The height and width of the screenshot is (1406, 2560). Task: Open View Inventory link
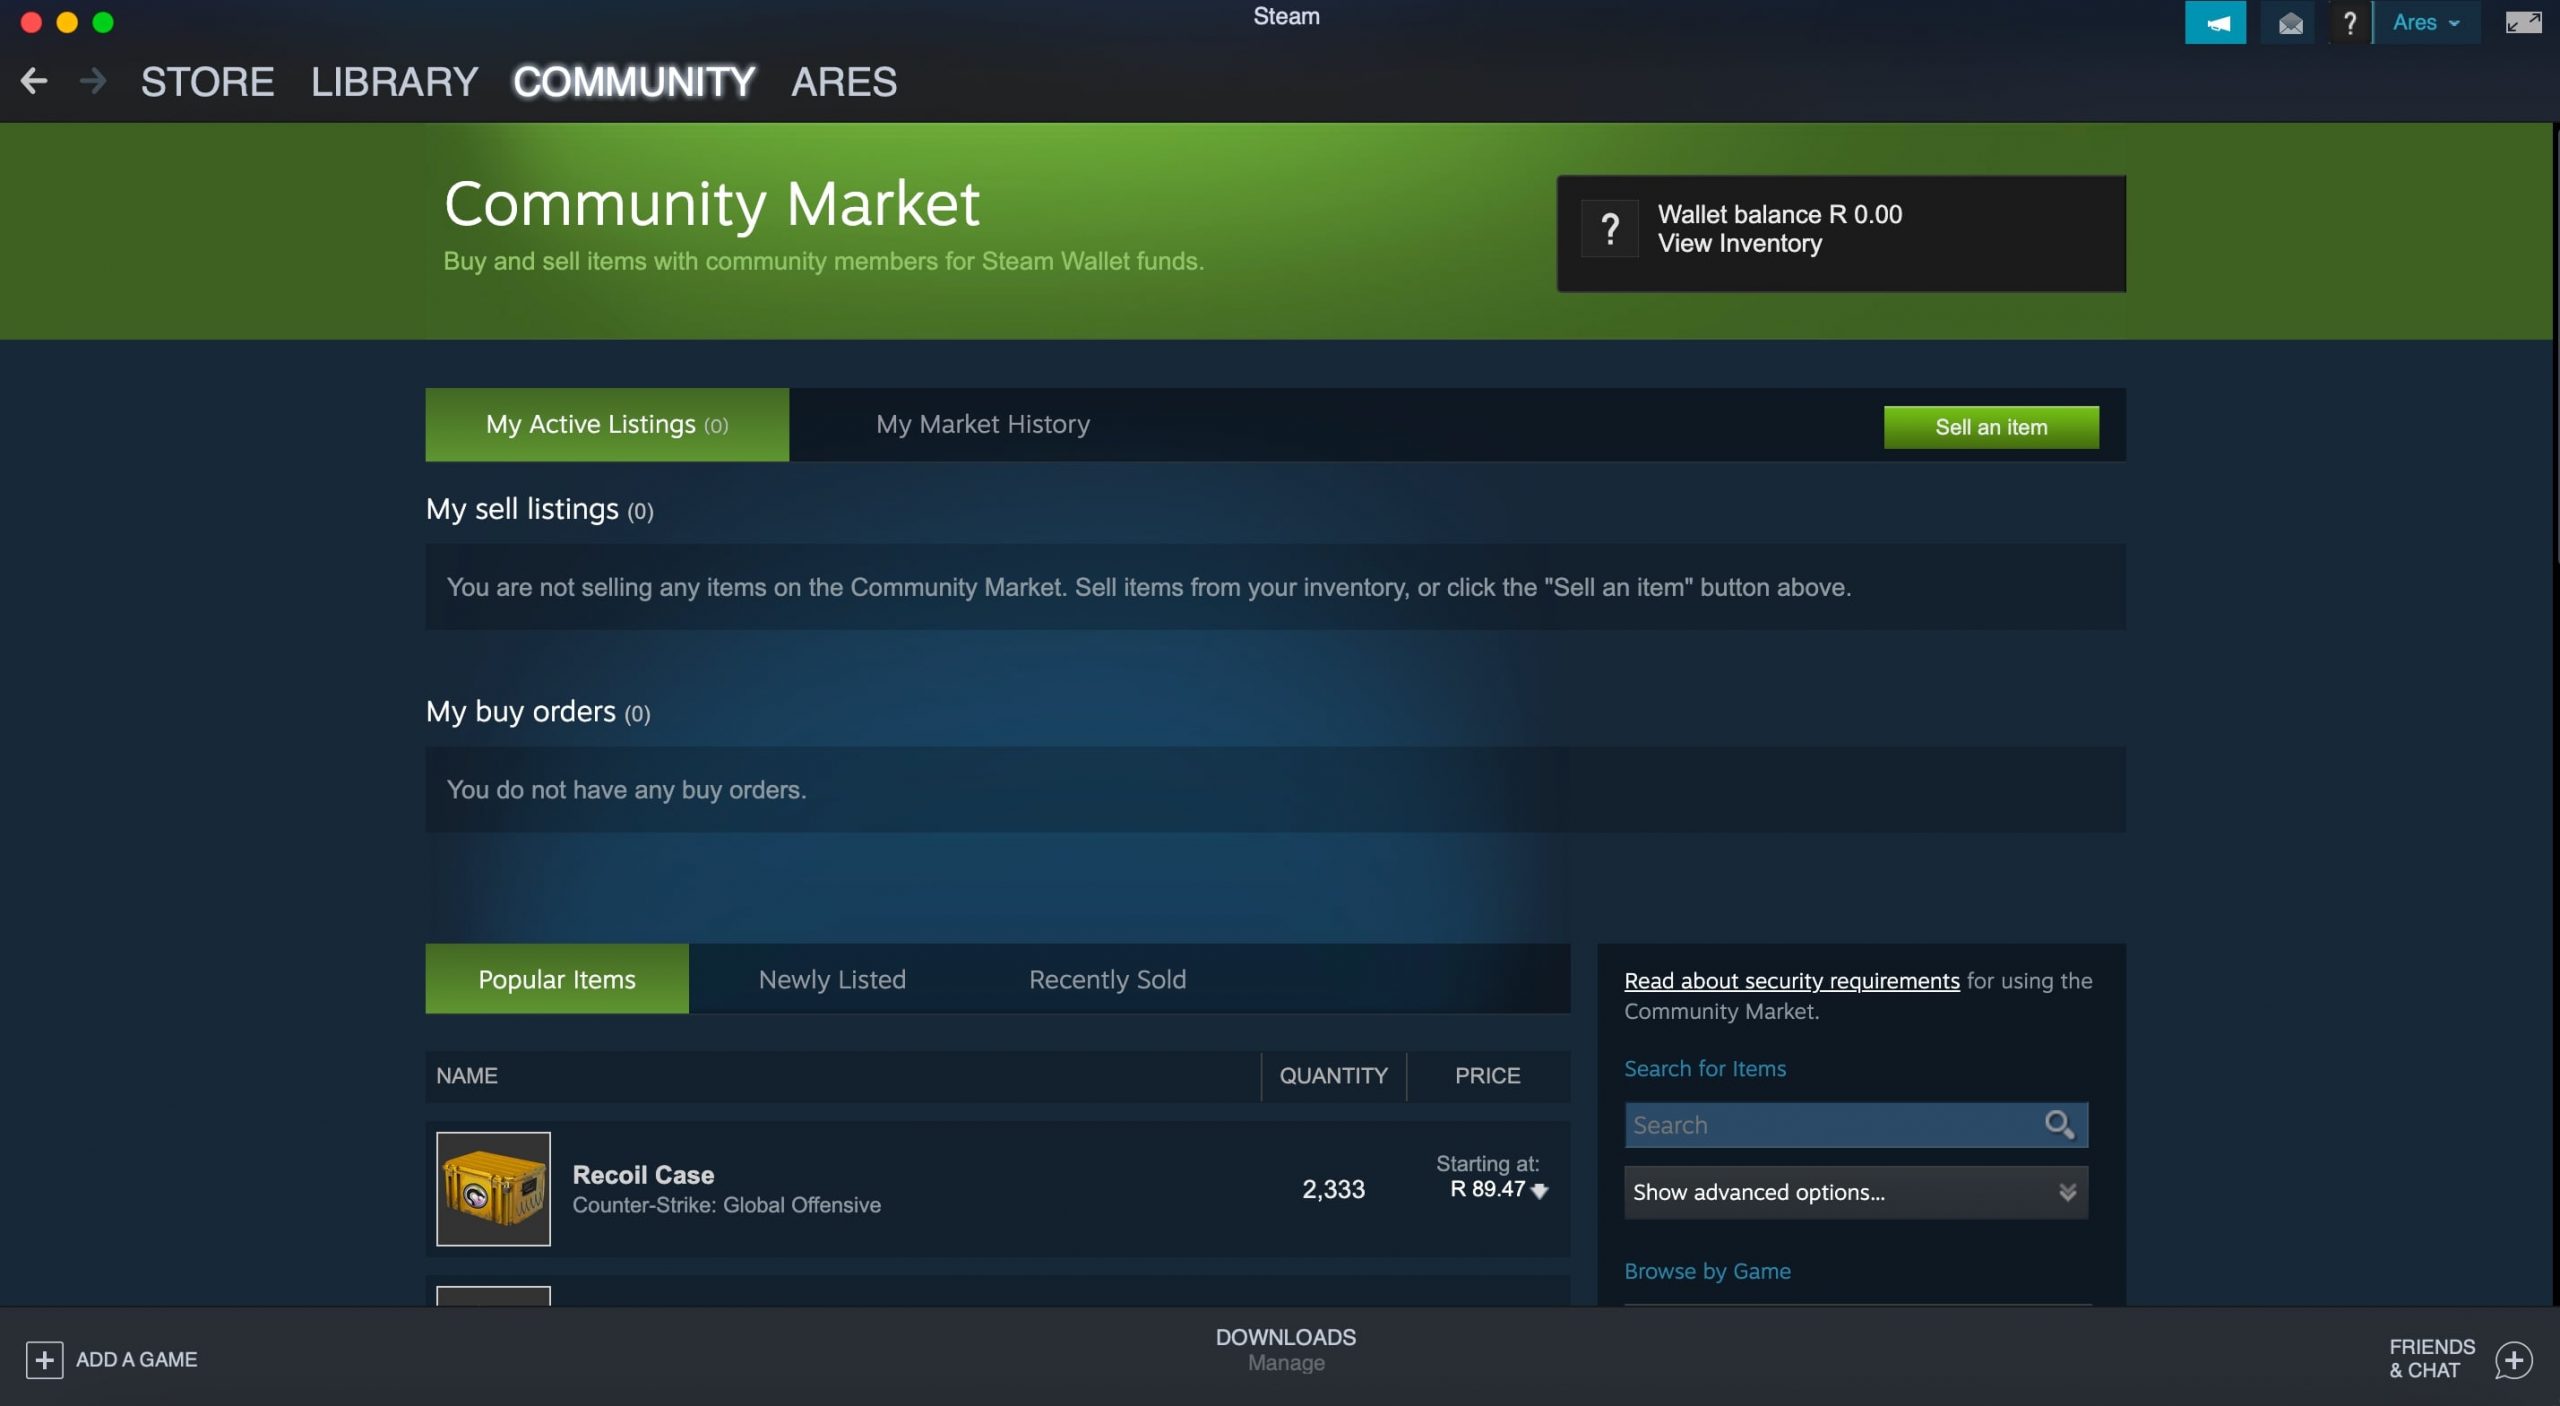[1740, 244]
